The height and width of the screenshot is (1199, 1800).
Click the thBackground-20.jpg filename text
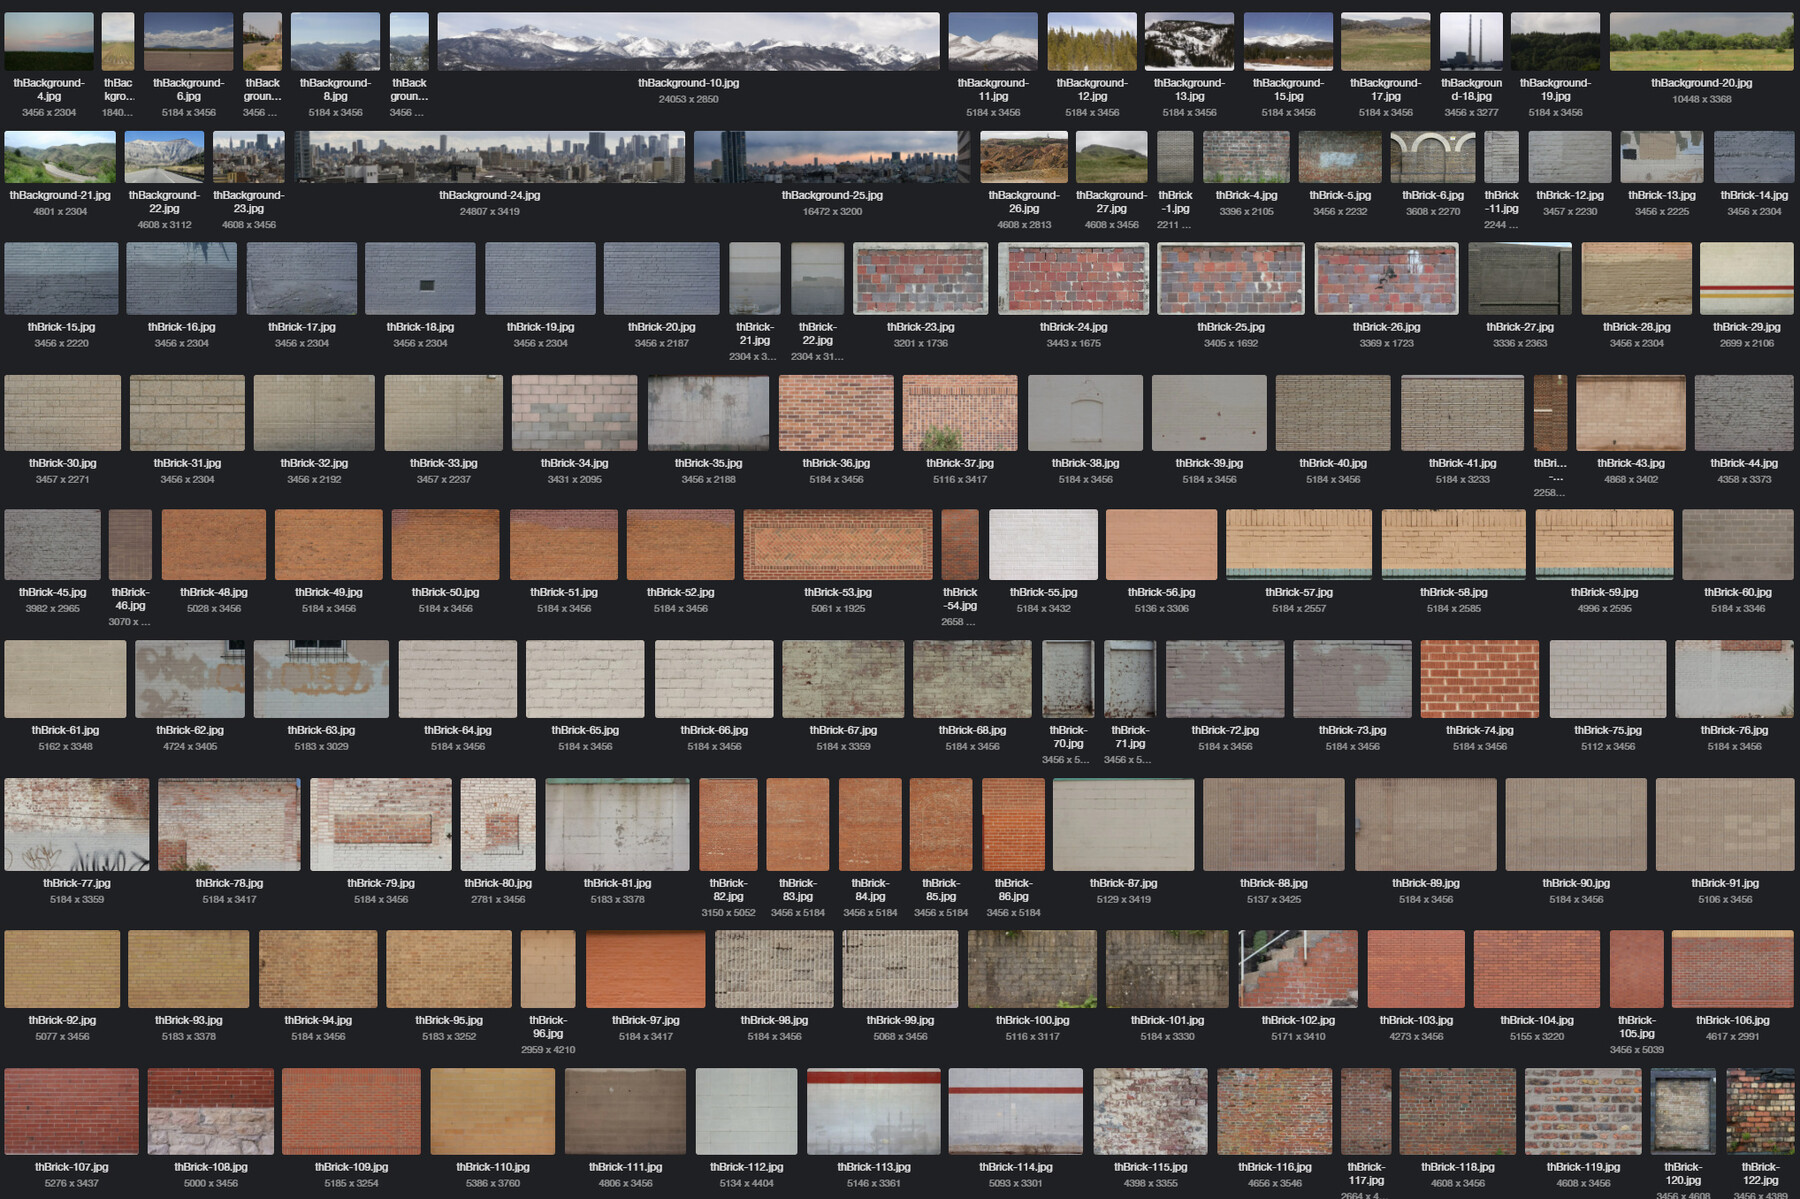coord(1701,84)
